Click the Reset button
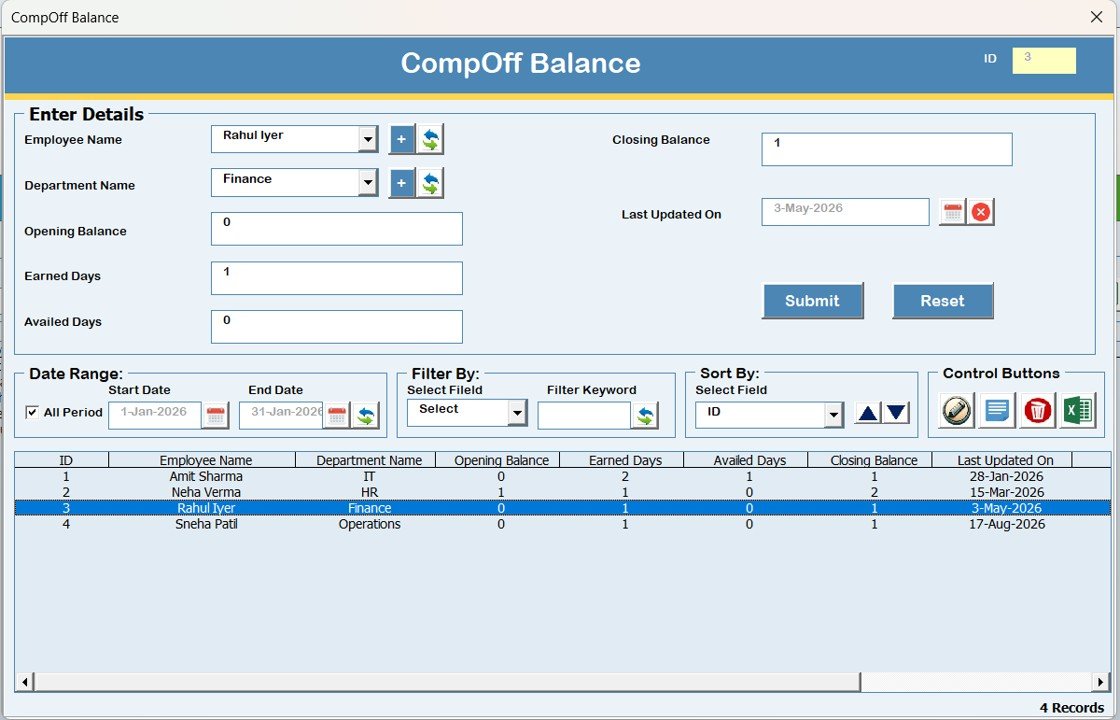 click(x=942, y=301)
